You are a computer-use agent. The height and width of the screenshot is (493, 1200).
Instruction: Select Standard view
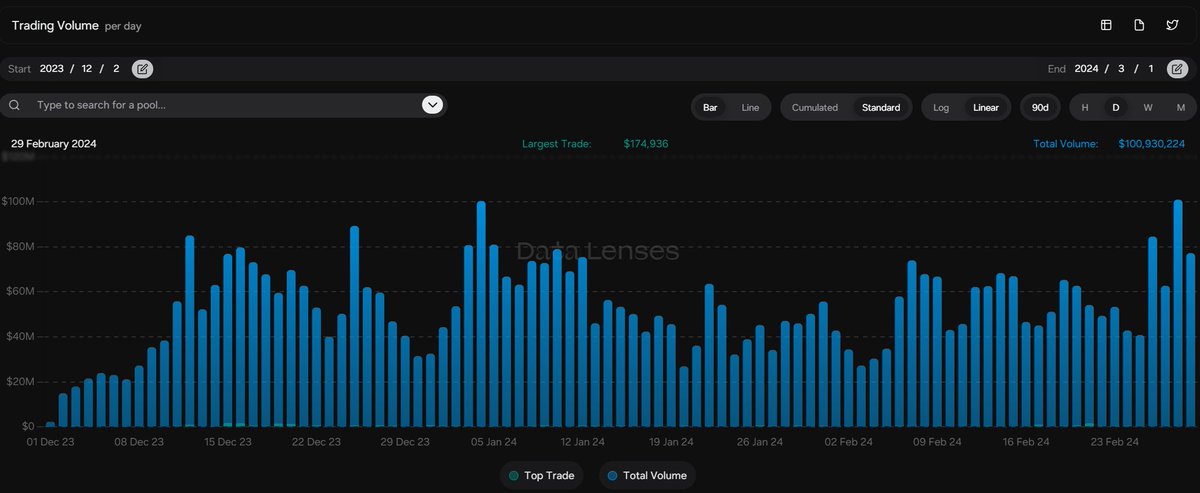pos(881,107)
